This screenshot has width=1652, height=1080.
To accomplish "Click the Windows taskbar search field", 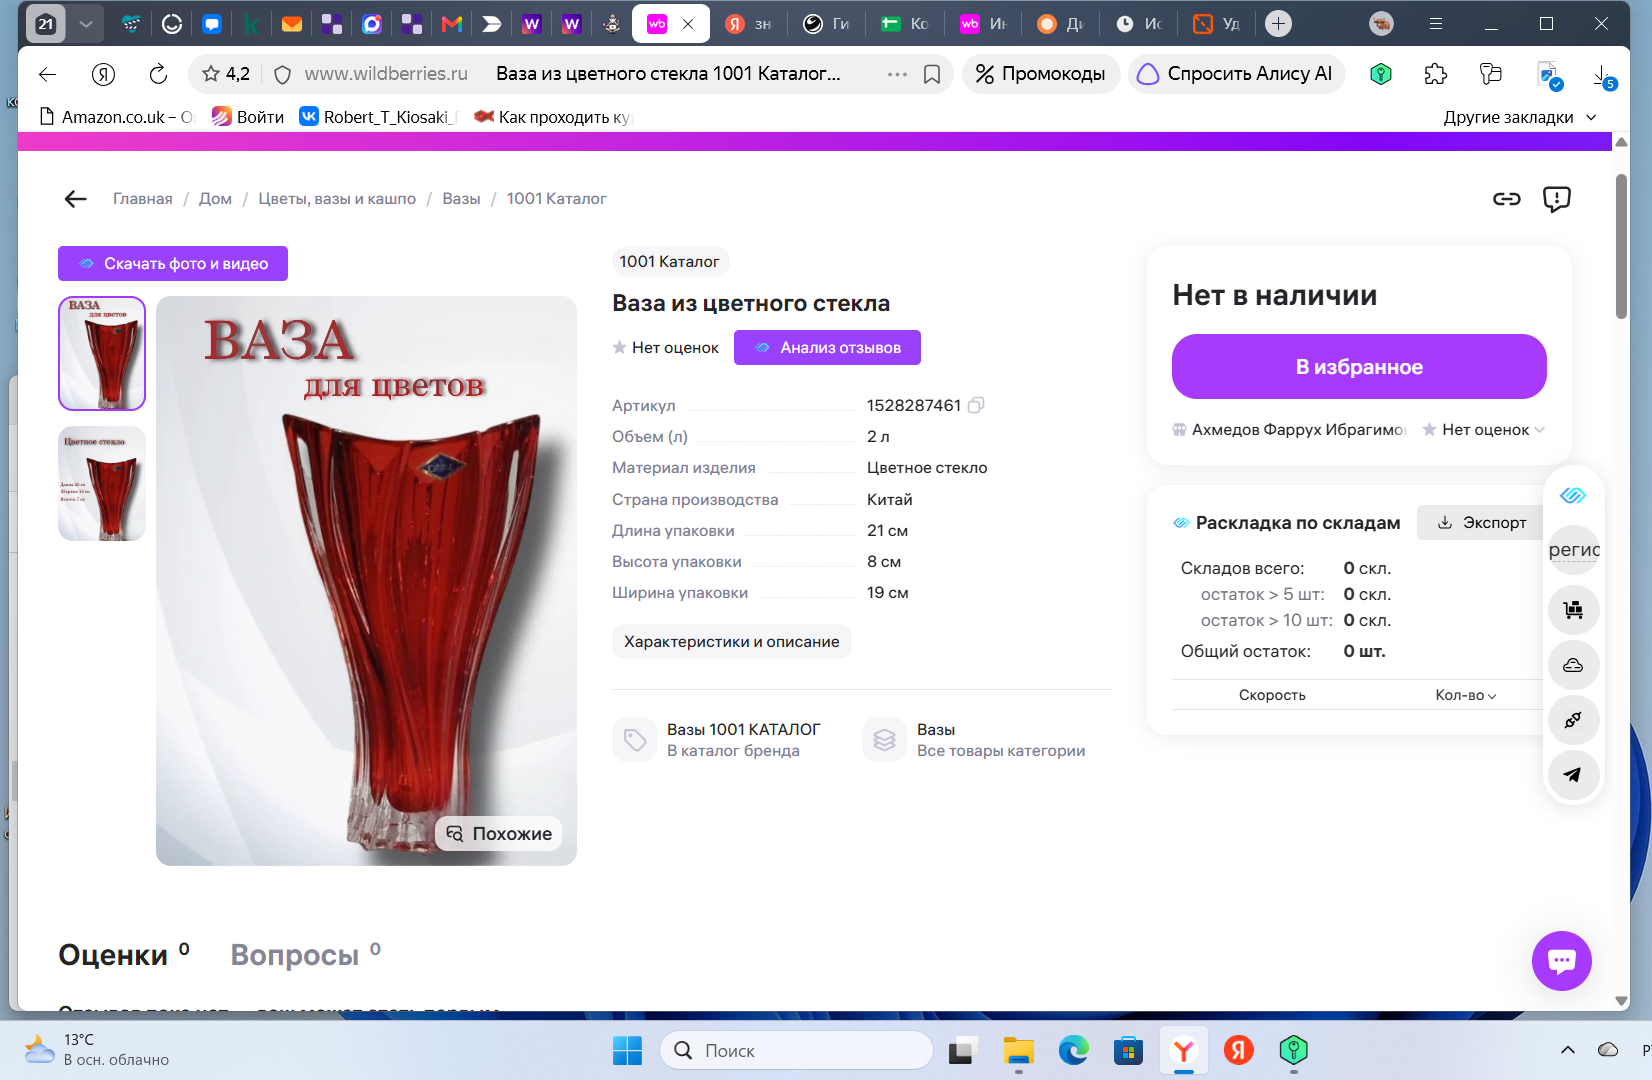I will [x=796, y=1051].
